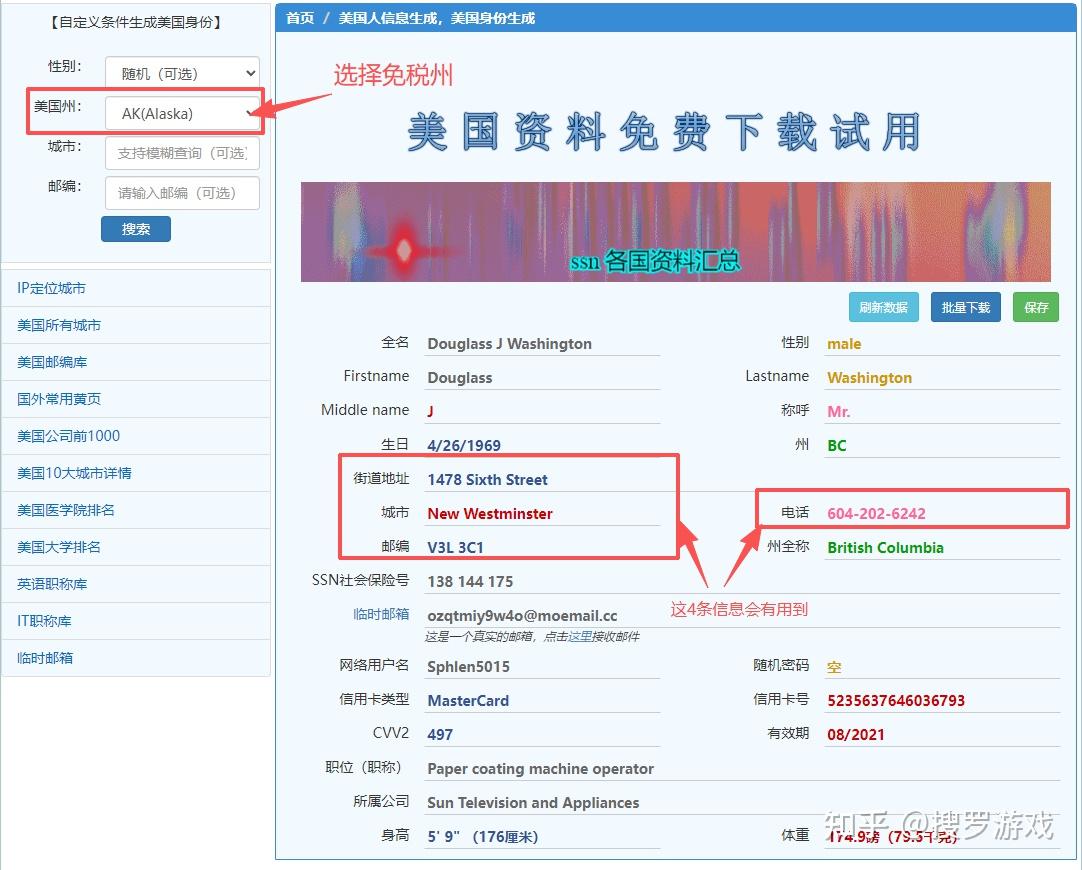Viewport: 1082px width, 870px height.
Task: Select the random password value 空
Action: coord(834,666)
